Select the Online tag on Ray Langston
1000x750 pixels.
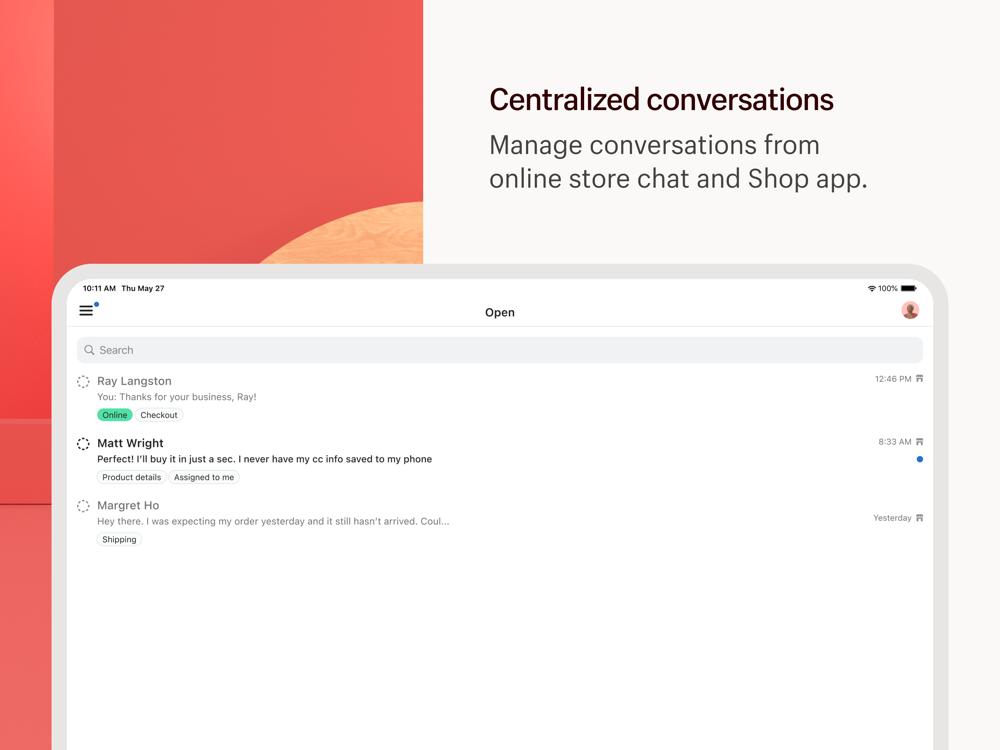pyautogui.click(x=115, y=415)
